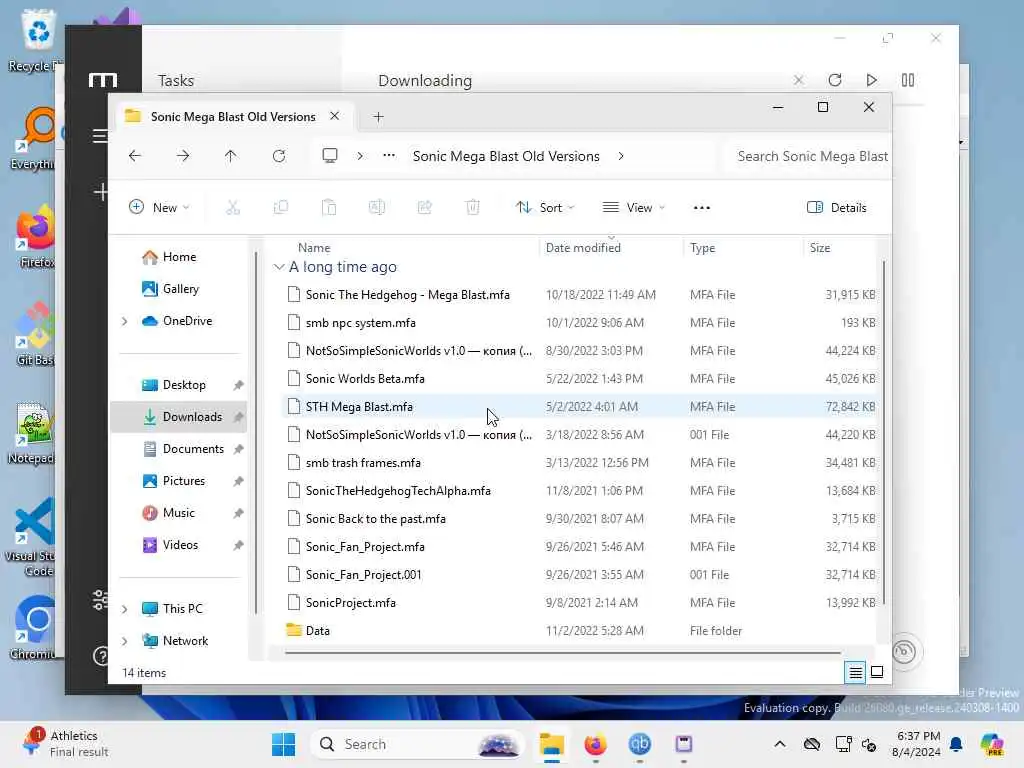Toggle the Details pane
Image resolution: width=1024 pixels, height=768 pixels.
pos(837,208)
